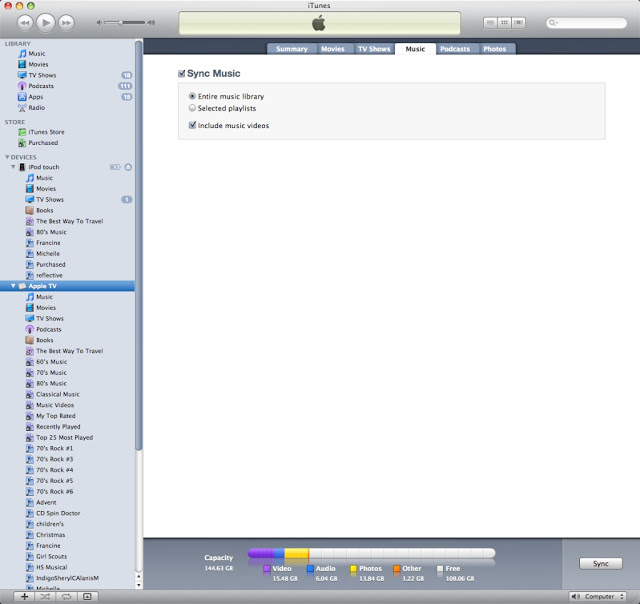The height and width of the screenshot is (604, 640).
Task: Open Movies in the Library section
Action: pyautogui.click(x=38, y=64)
